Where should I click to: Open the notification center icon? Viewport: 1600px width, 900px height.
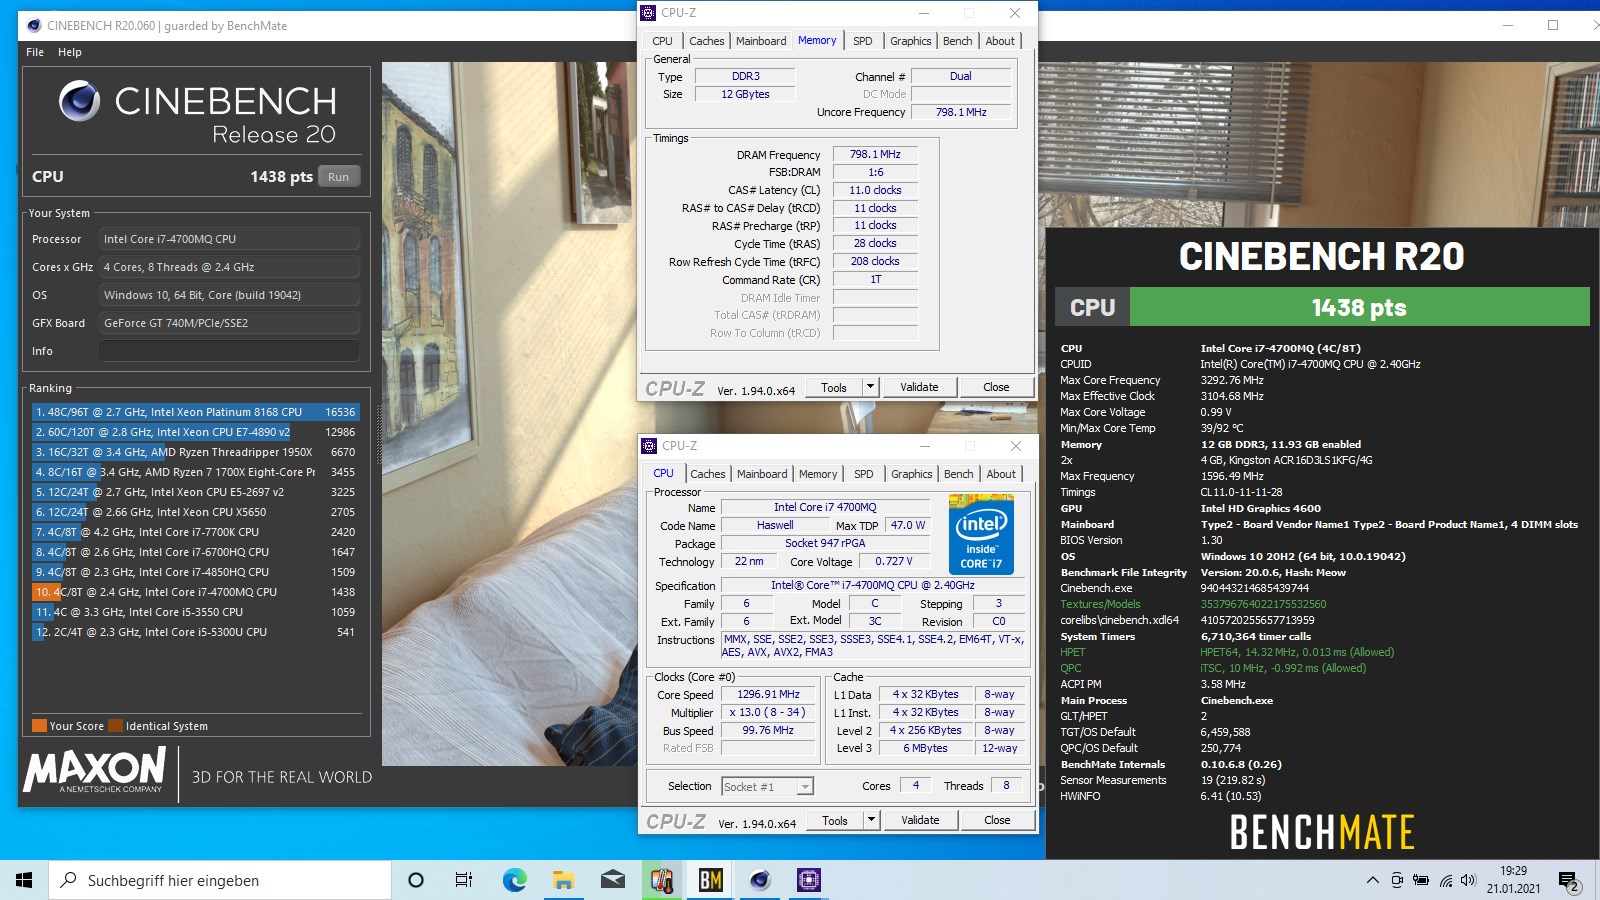click(1569, 881)
